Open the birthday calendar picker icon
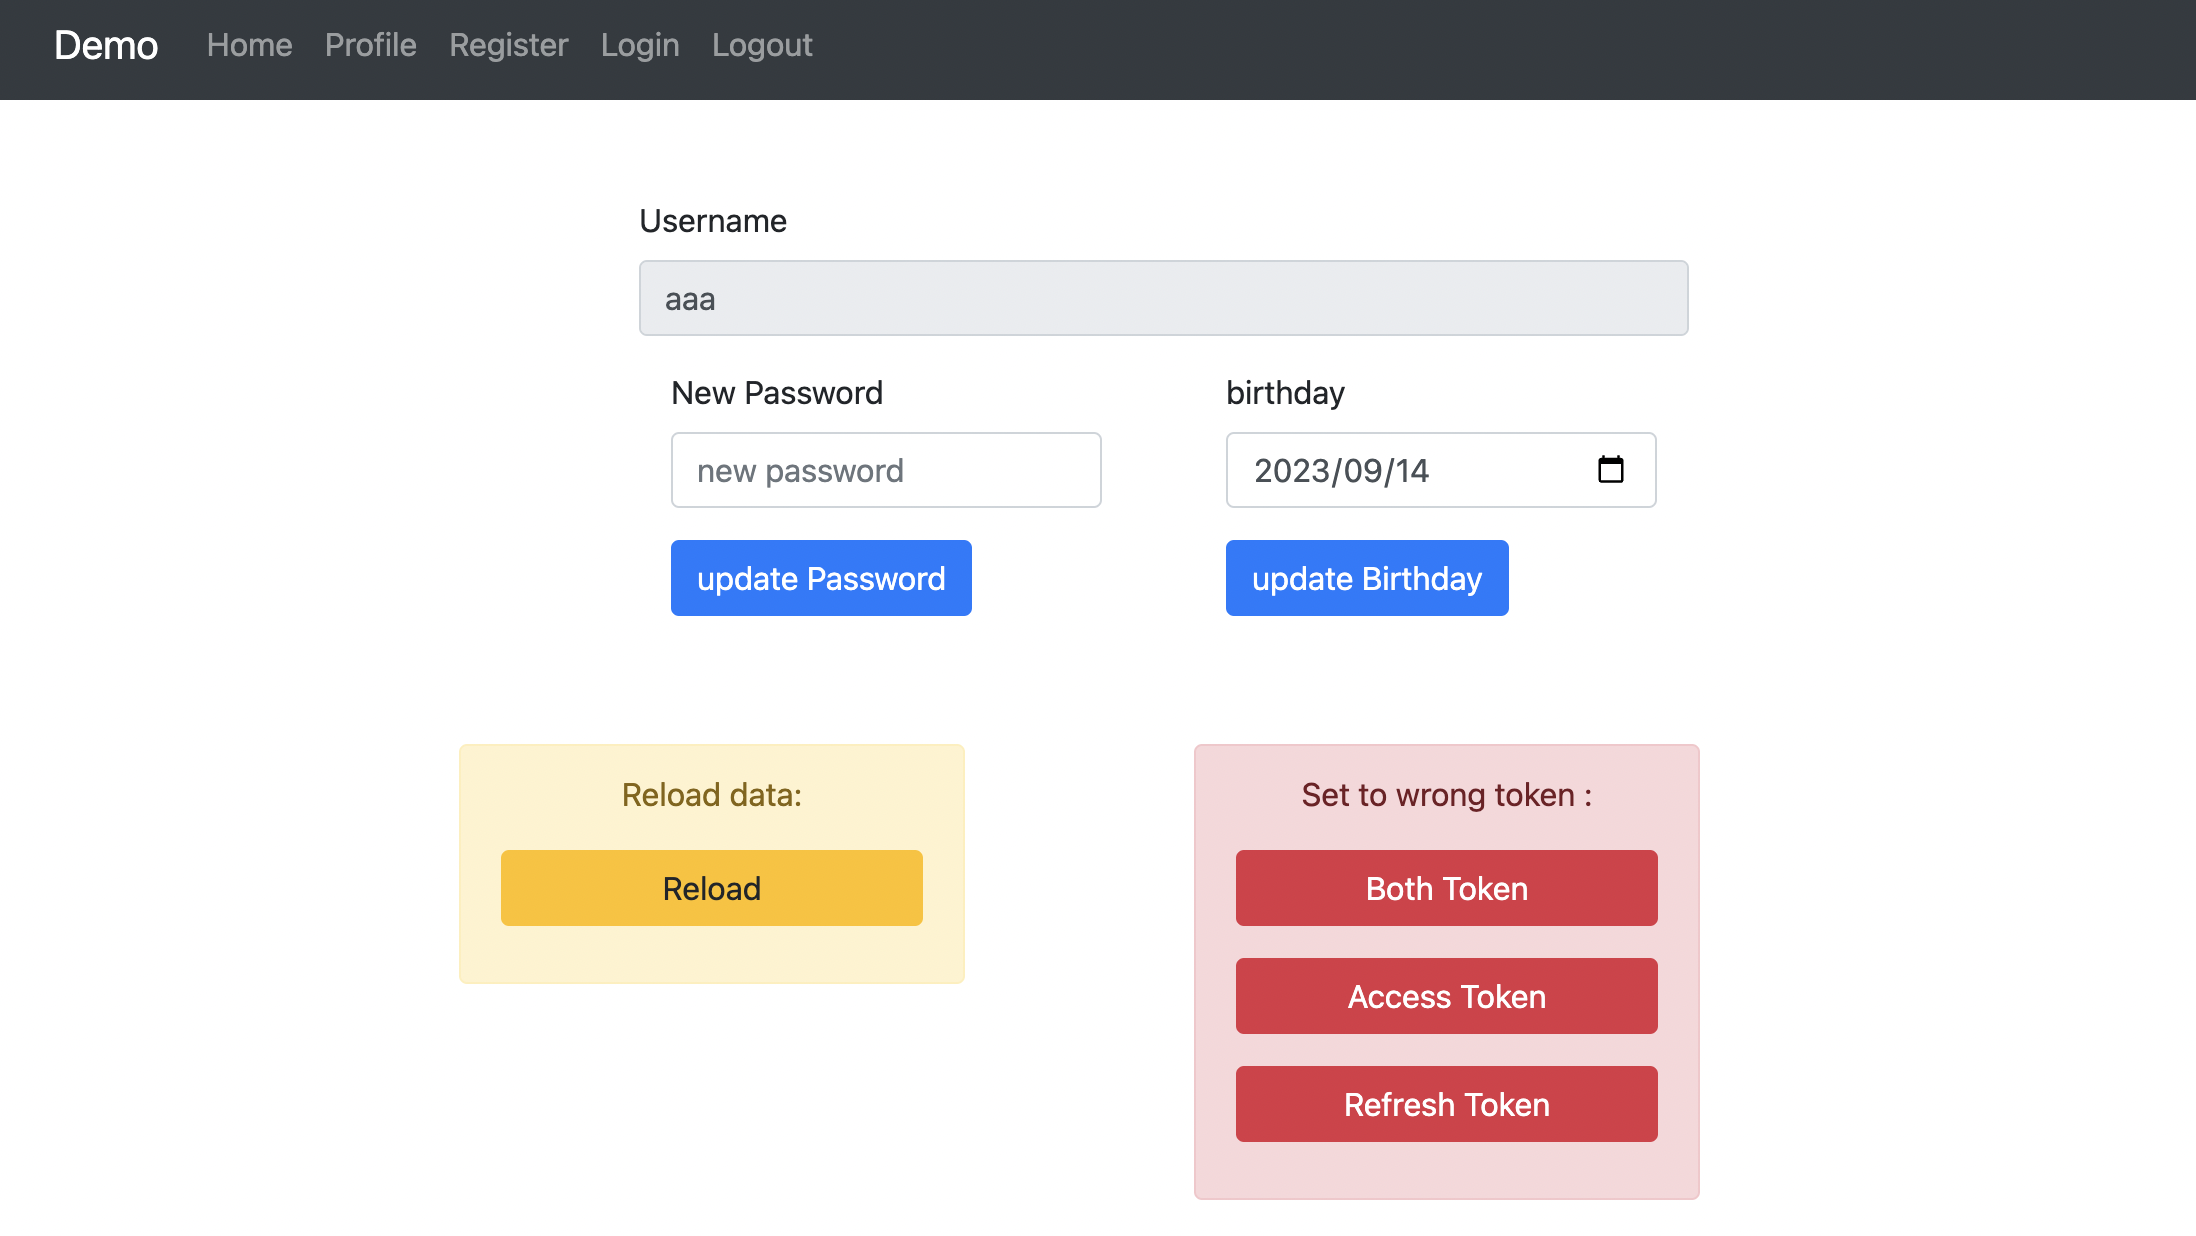This screenshot has height=1236, width=2196. [1610, 470]
